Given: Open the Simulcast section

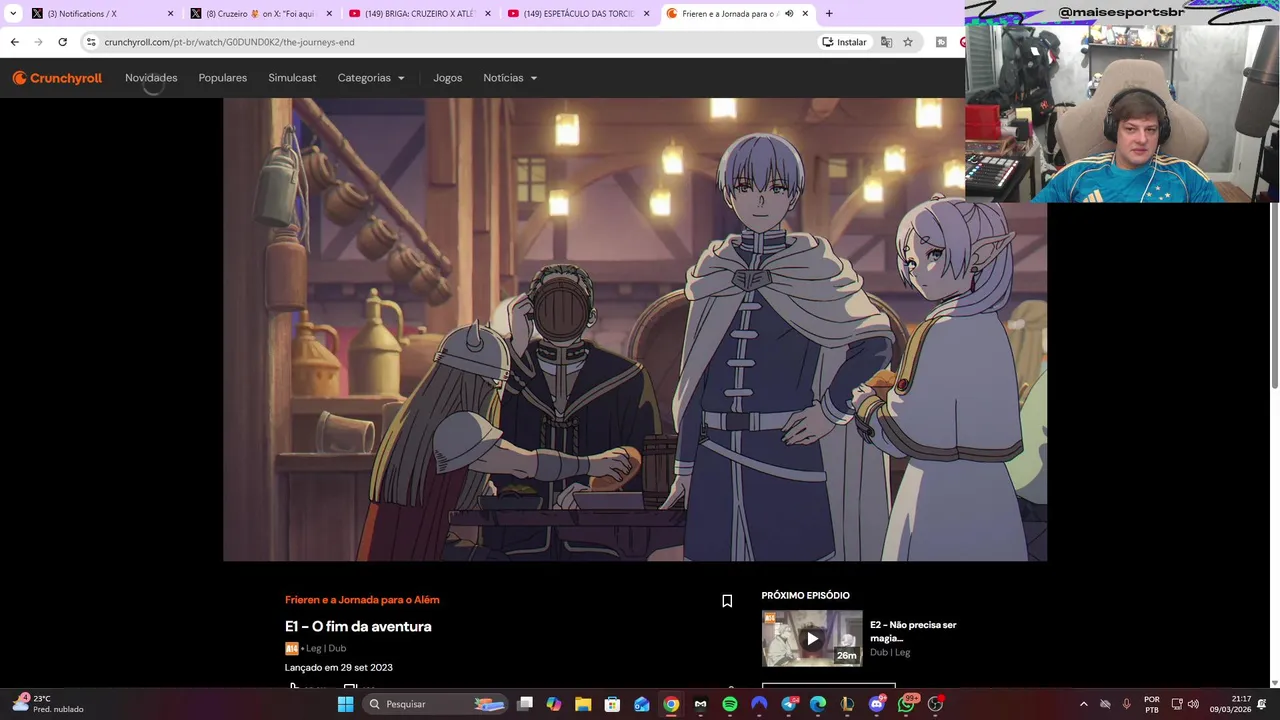Looking at the screenshot, I should [x=292, y=78].
